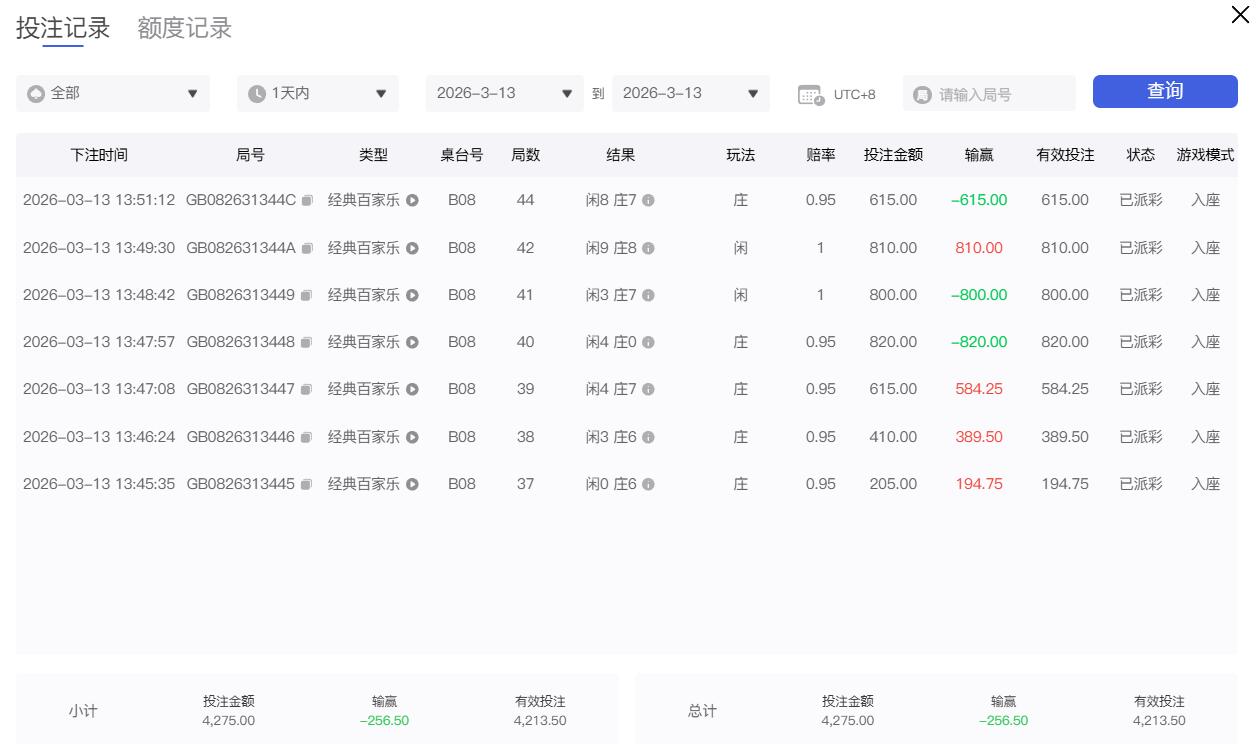Play video replay for round 37

(412, 485)
